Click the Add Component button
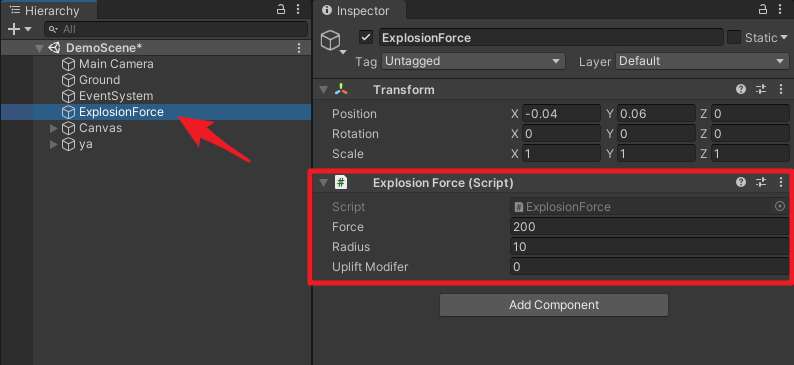This screenshot has height=365, width=794. [554, 305]
